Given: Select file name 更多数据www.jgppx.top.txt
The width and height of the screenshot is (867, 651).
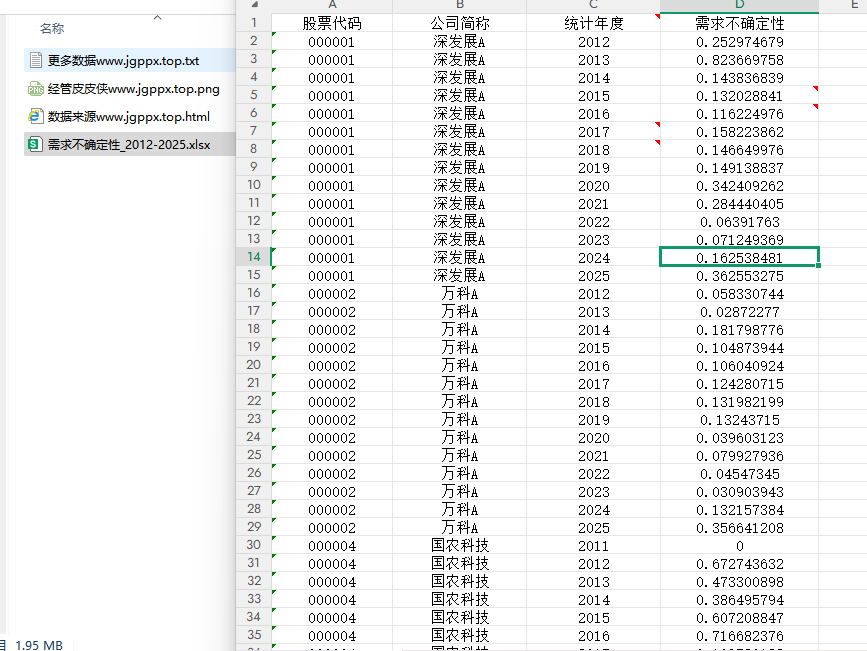Looking at the screenshot, I should tap(123, 61).
